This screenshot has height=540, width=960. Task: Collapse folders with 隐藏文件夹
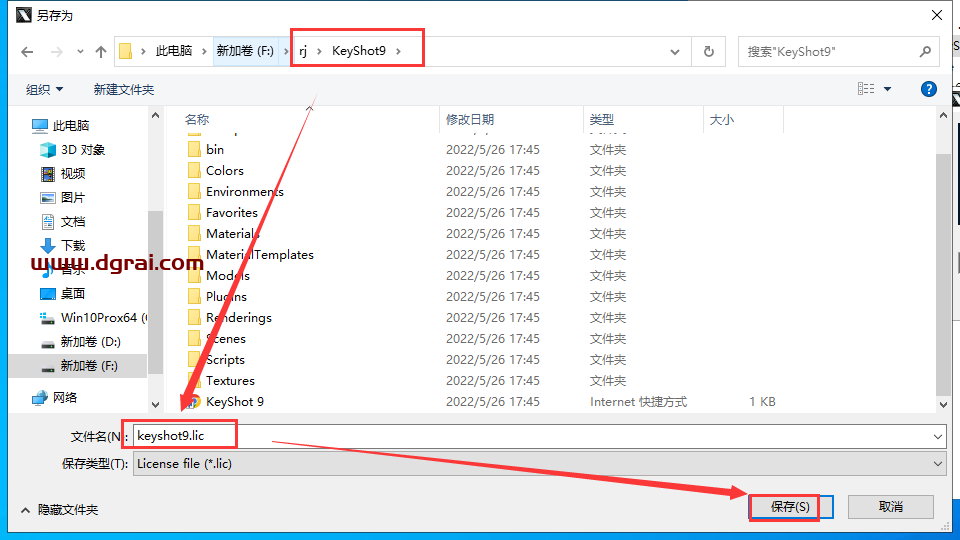tap(59, 510)
